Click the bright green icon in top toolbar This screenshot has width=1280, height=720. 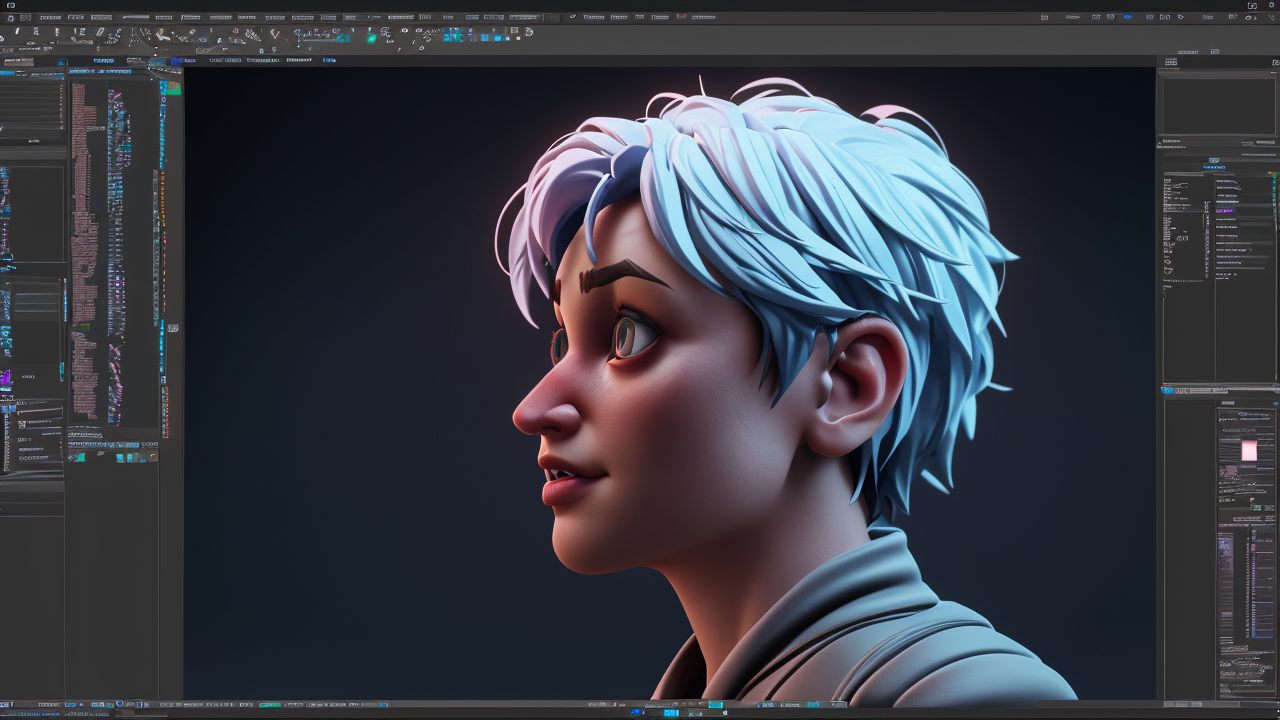click(372, 36)
